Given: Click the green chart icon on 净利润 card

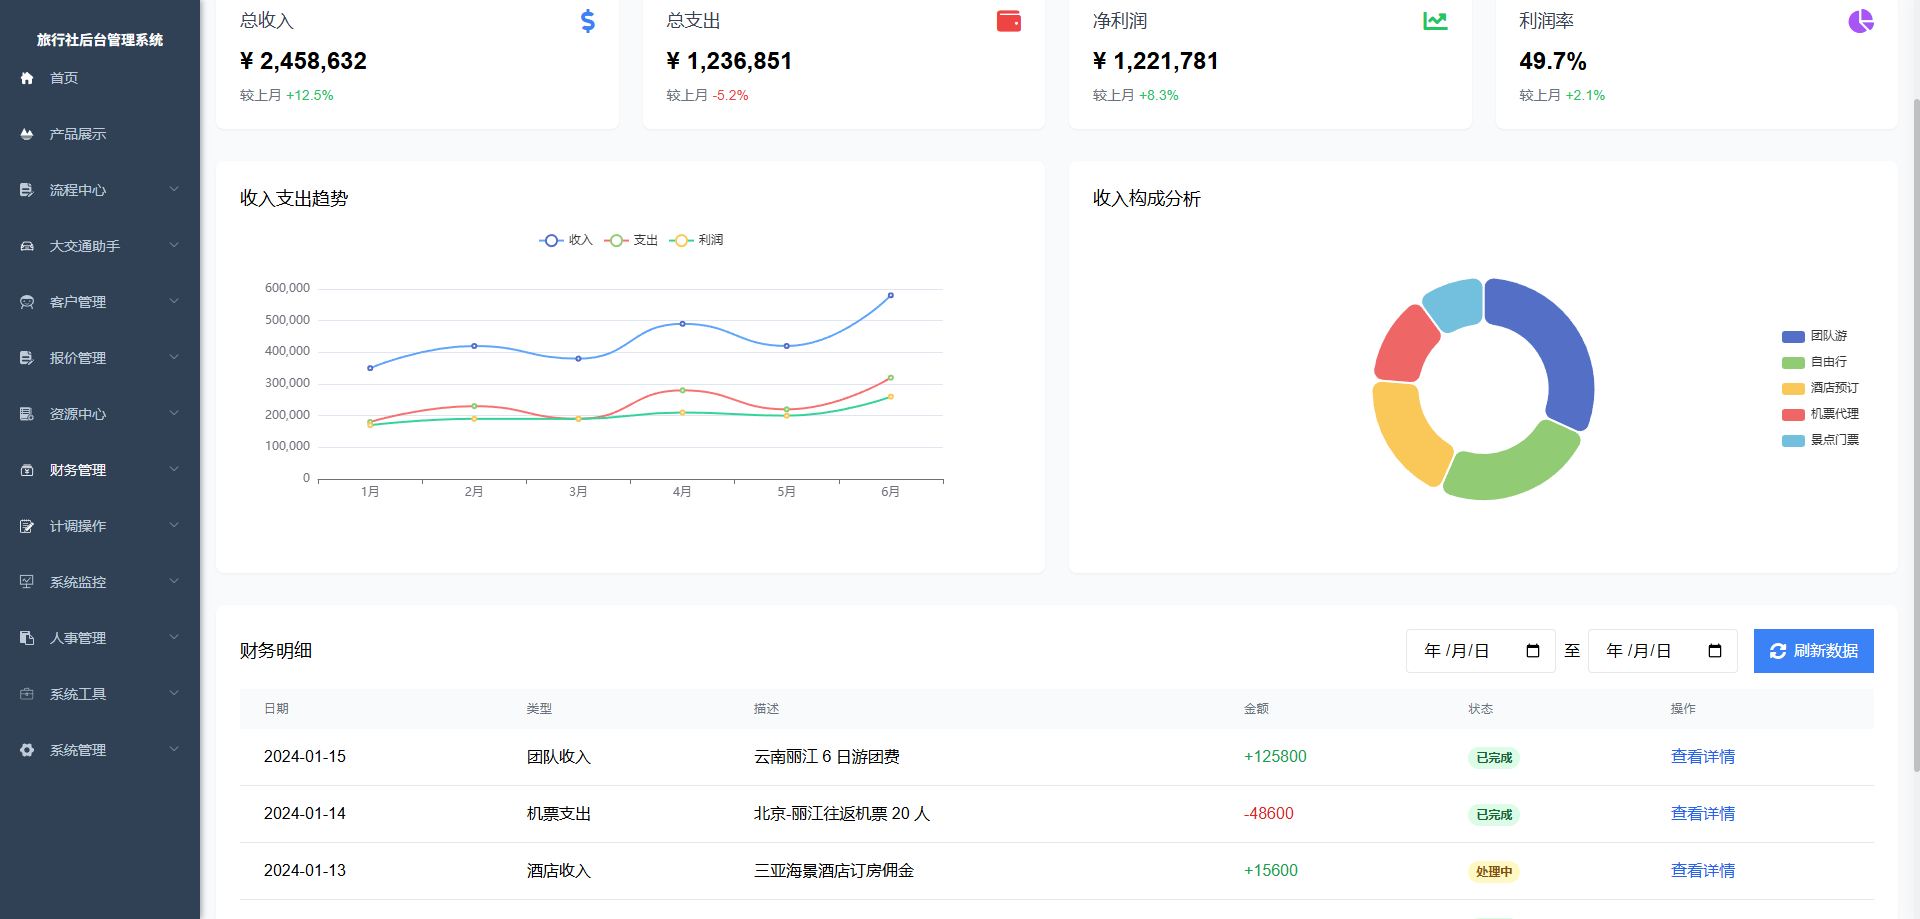Looking at the screenshot, I should (1435, 20).
